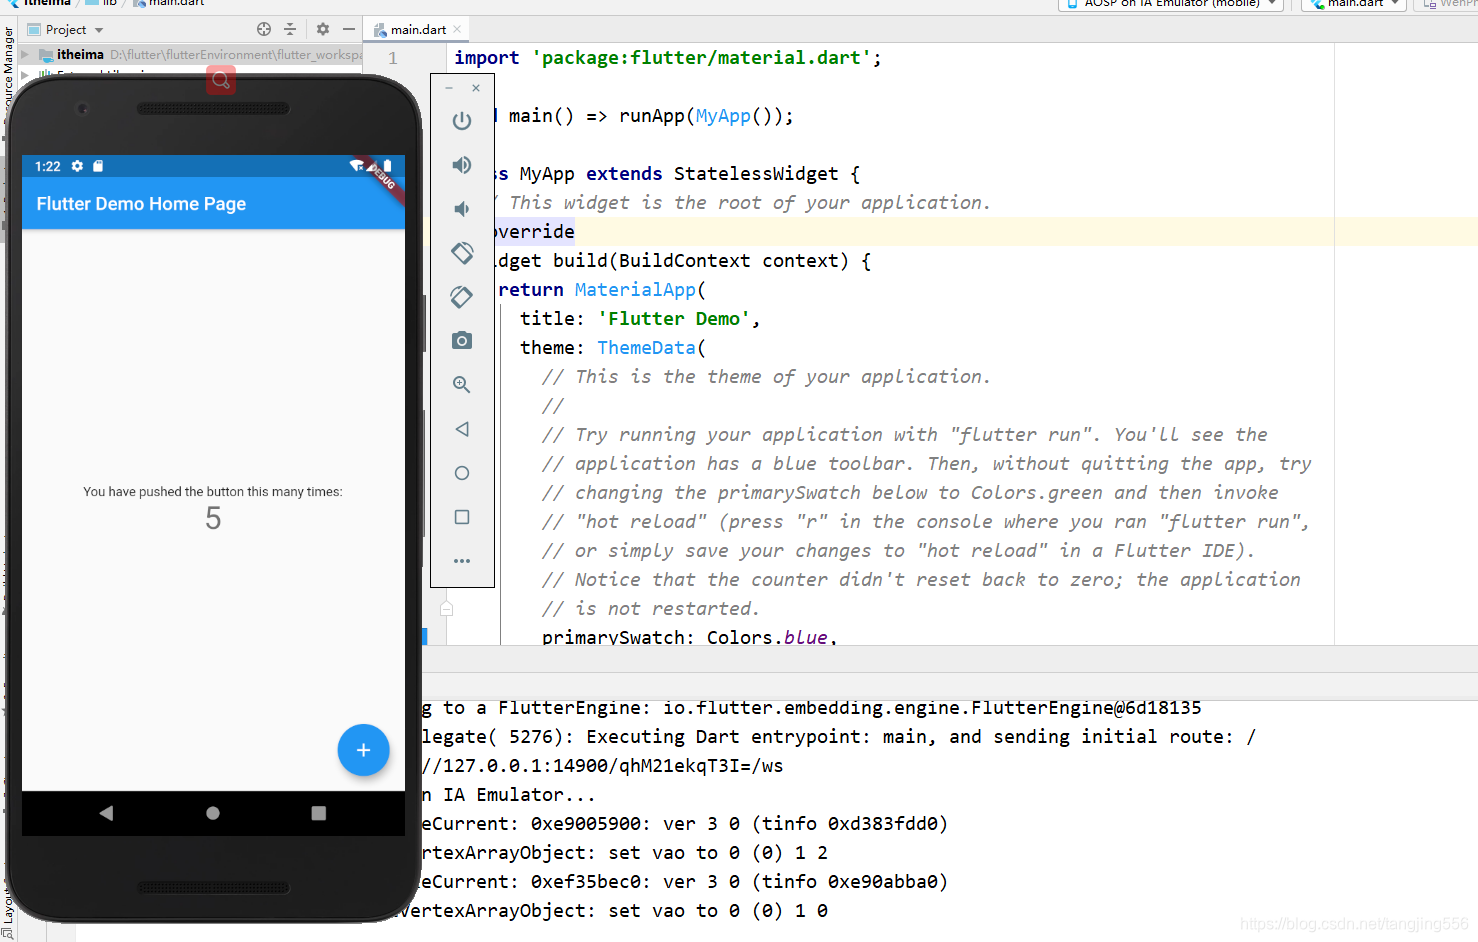Viewport: 1478px width, 942px height.
Task: Click the settings gear in phone status bar
Action: coord(77,166)
